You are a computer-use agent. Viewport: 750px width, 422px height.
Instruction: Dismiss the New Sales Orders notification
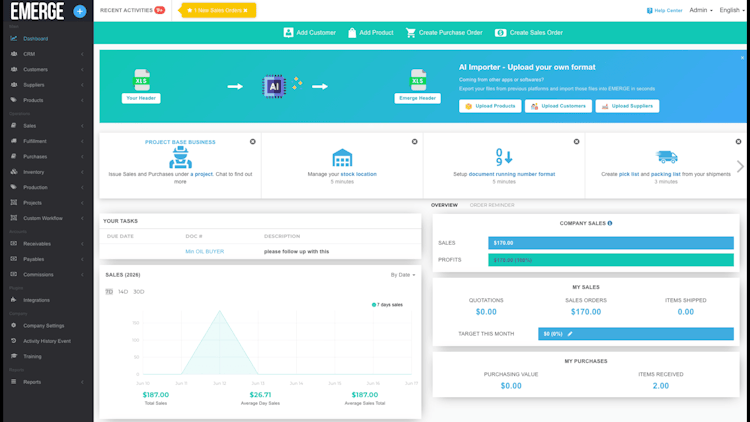(x=245, y=11)
